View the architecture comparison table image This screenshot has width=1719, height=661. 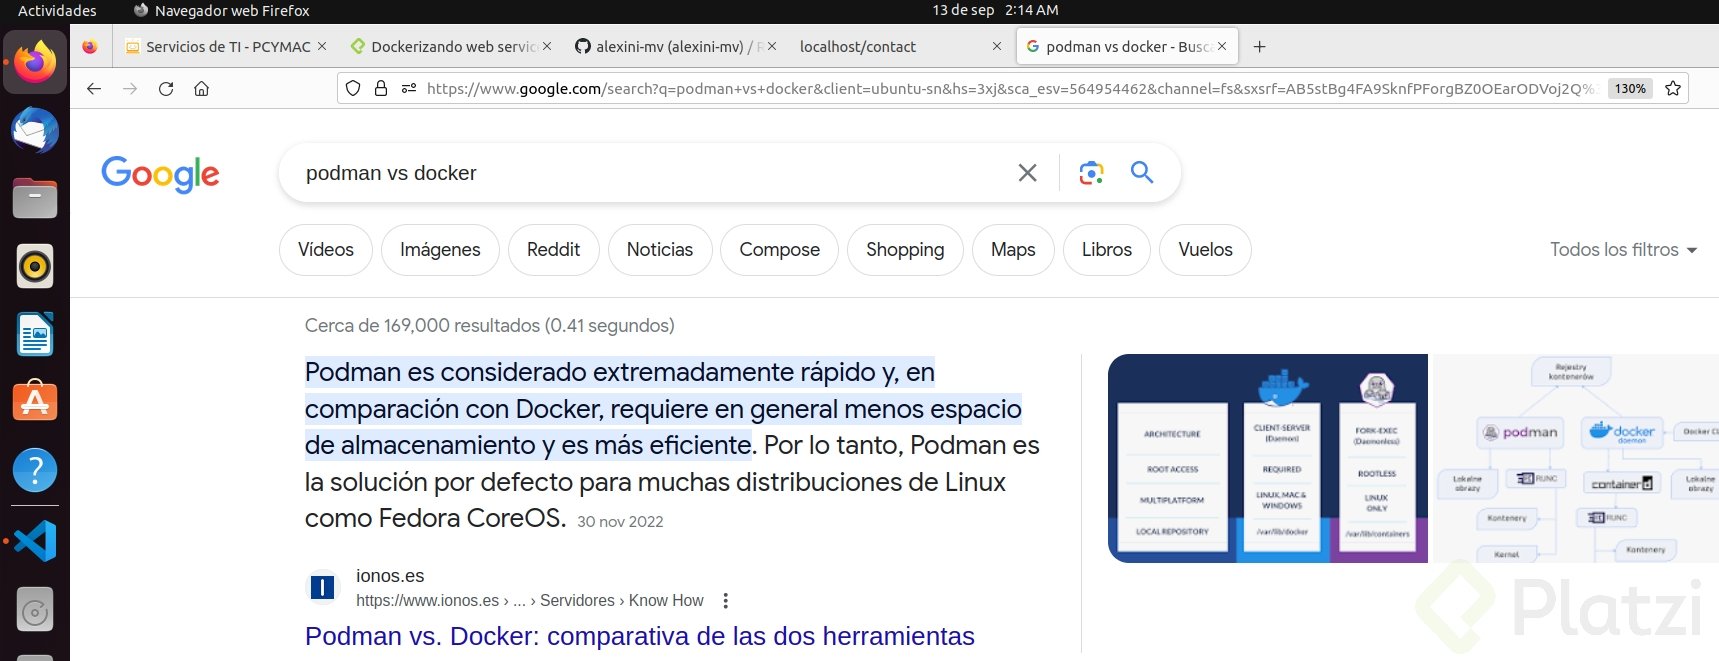[1268, 458]
